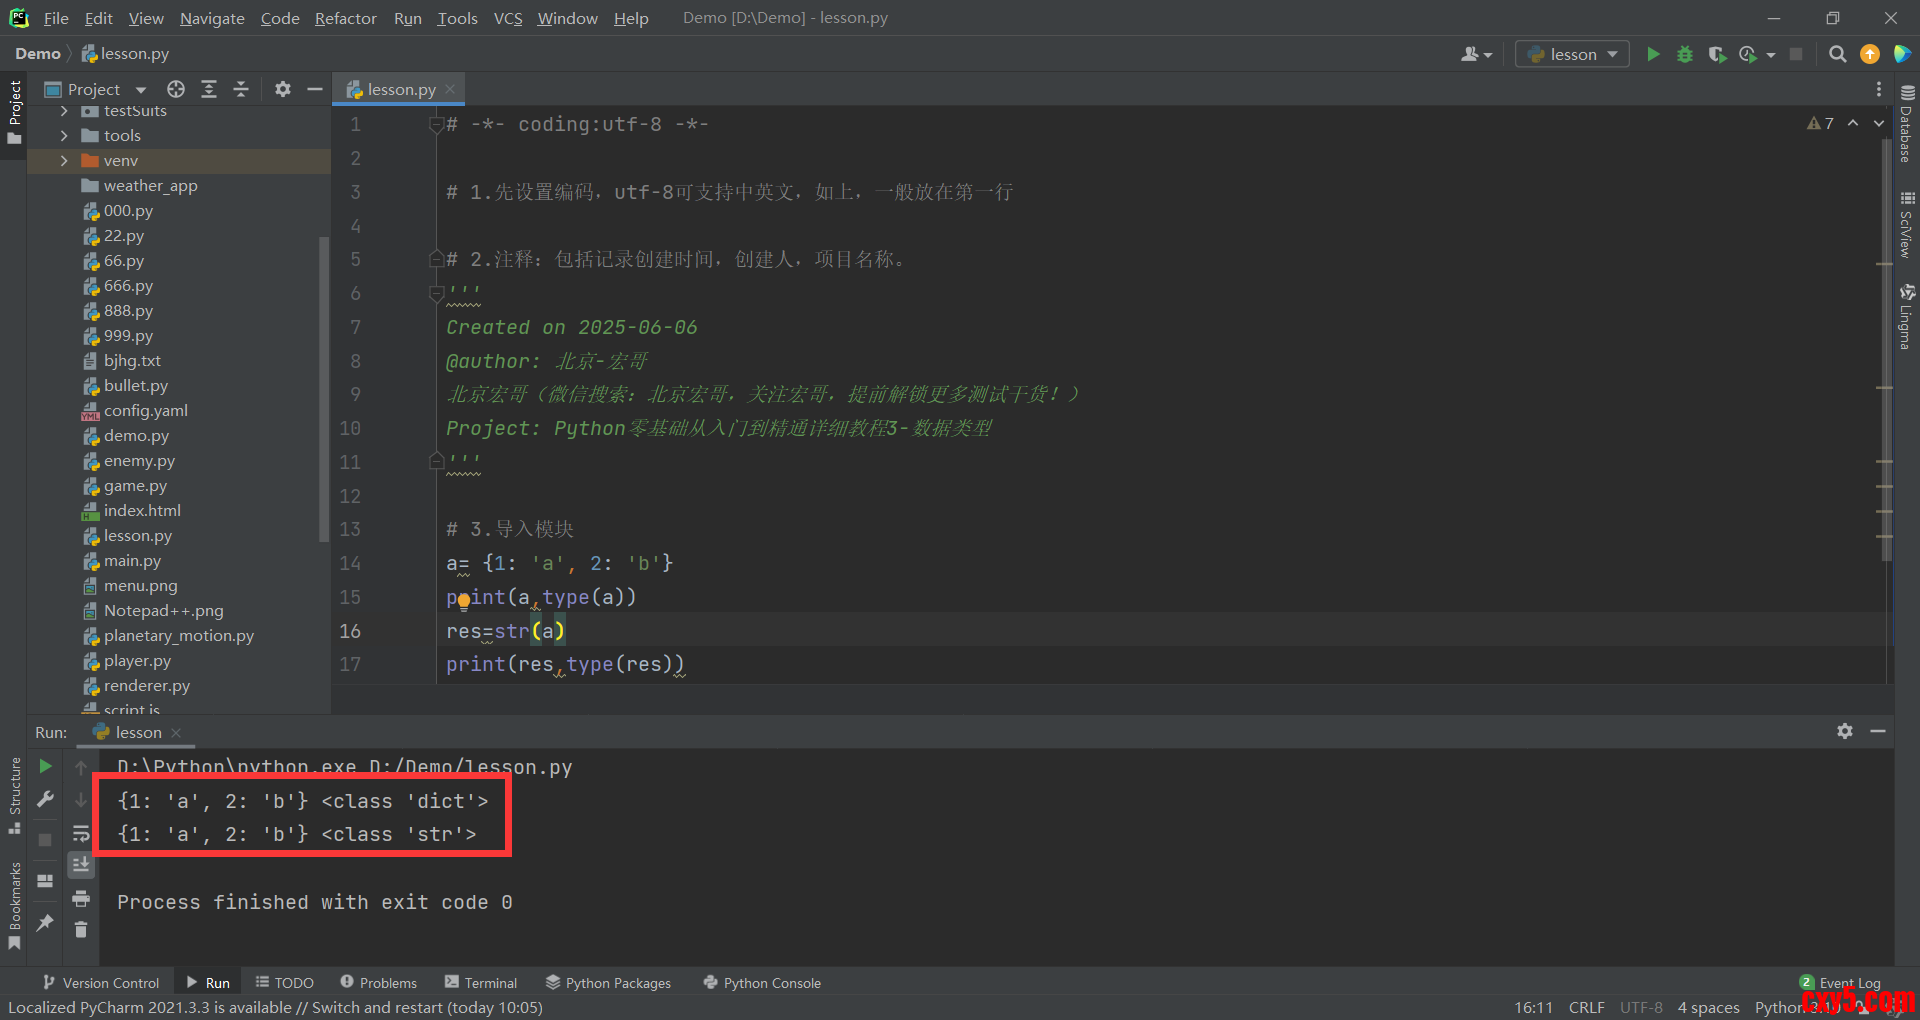Click the print icon in Run panel
The height and width of the screenshot is (1020, 1920).
coord(81,898)
